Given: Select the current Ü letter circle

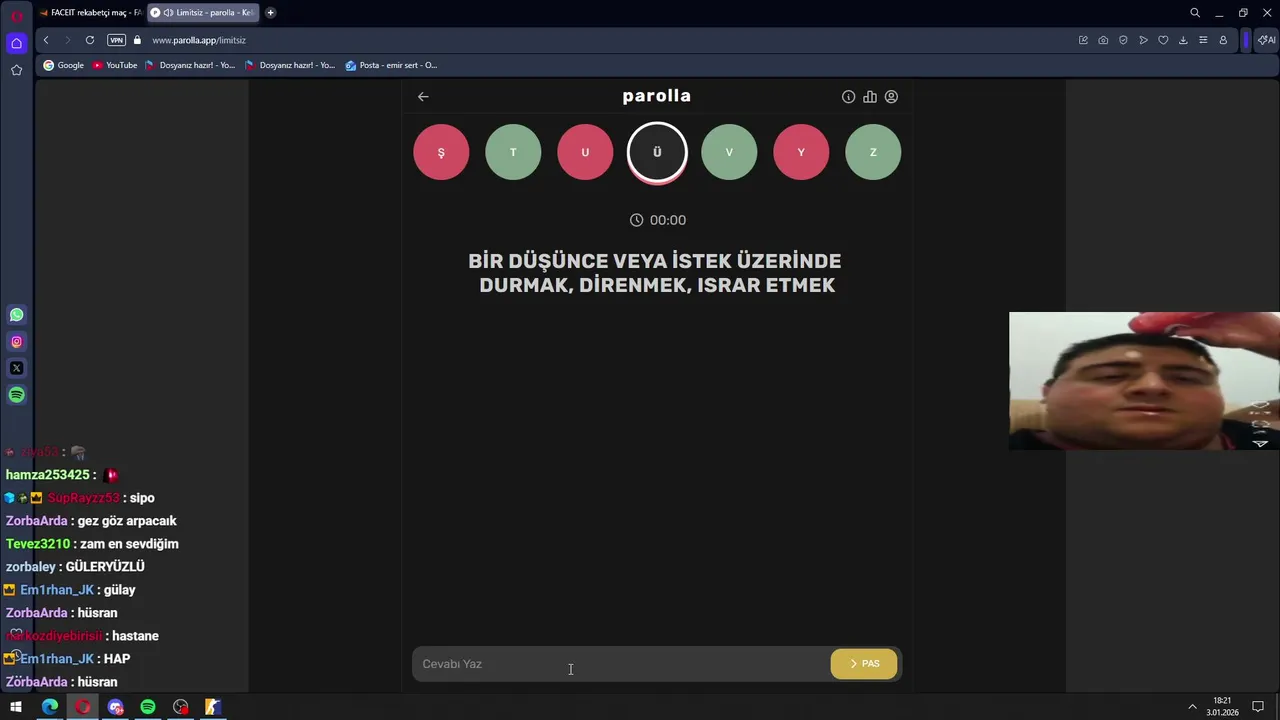Looking at the screenshot, I should click(657, 152).
